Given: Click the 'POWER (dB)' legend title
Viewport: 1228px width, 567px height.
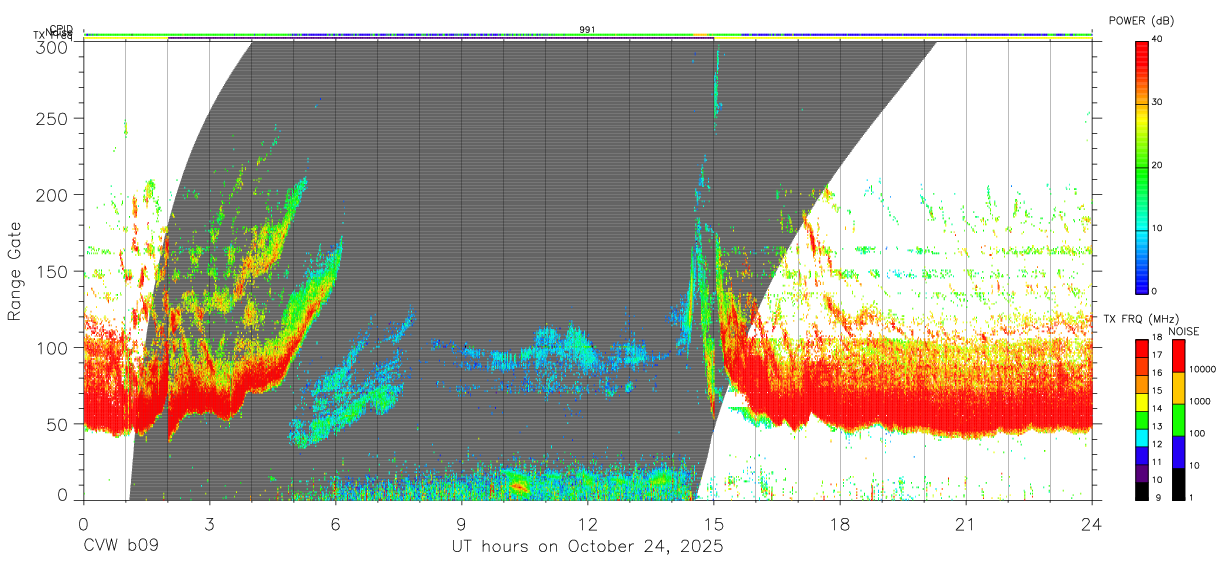Looking at the screenshot, I should [x=1142, y=21].
